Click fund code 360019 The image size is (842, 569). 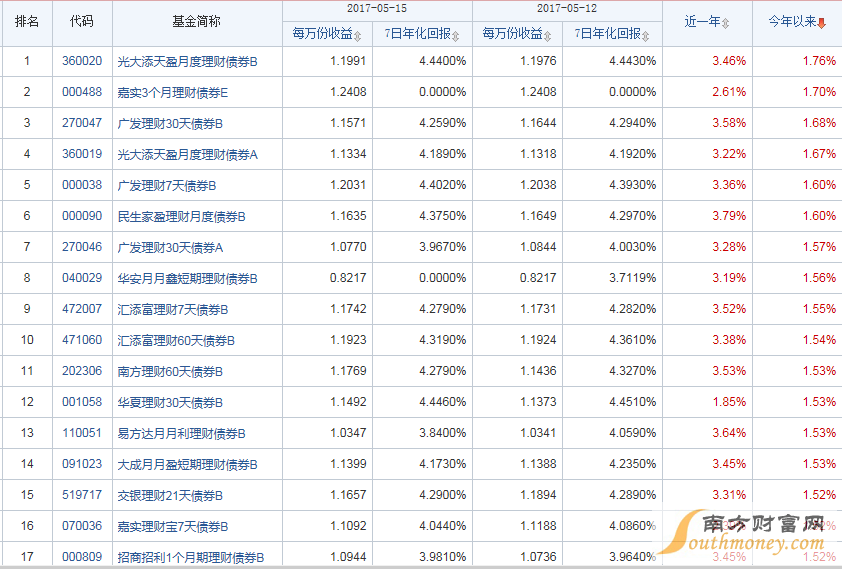(82, 154)
